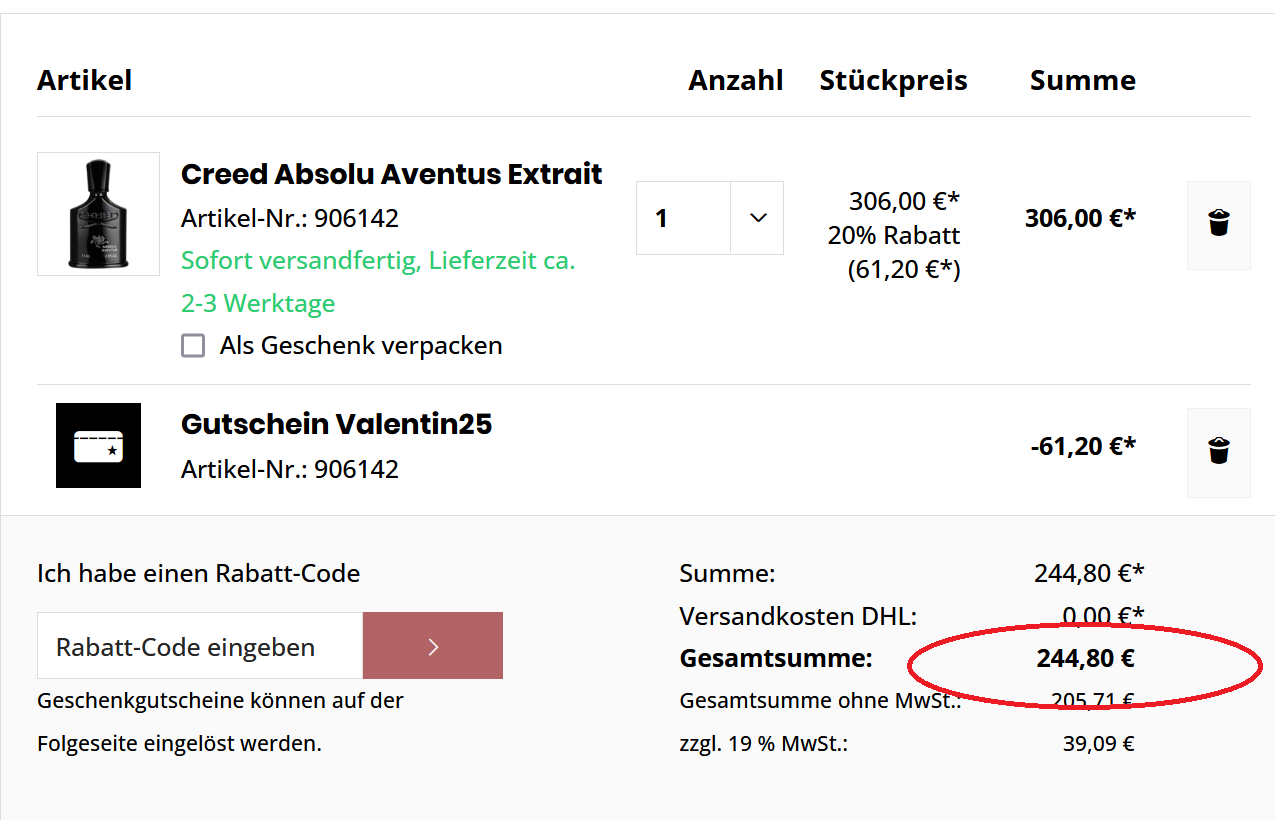Click the '20% Rabatt' discount text
Screen dimensions: 1275x820
click(x=893, y=235)
